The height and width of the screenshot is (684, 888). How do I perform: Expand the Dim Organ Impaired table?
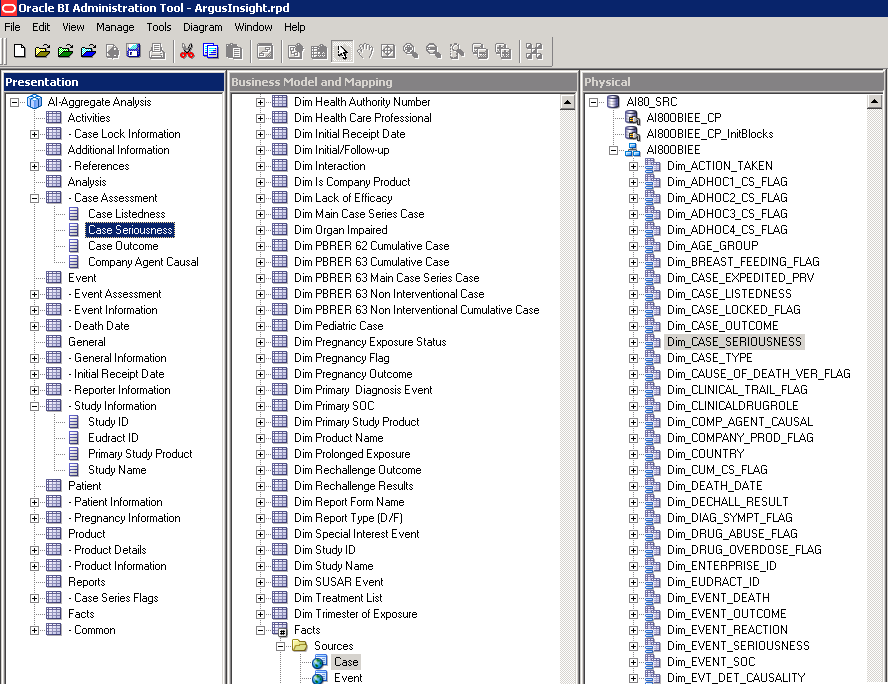(260, 230)
